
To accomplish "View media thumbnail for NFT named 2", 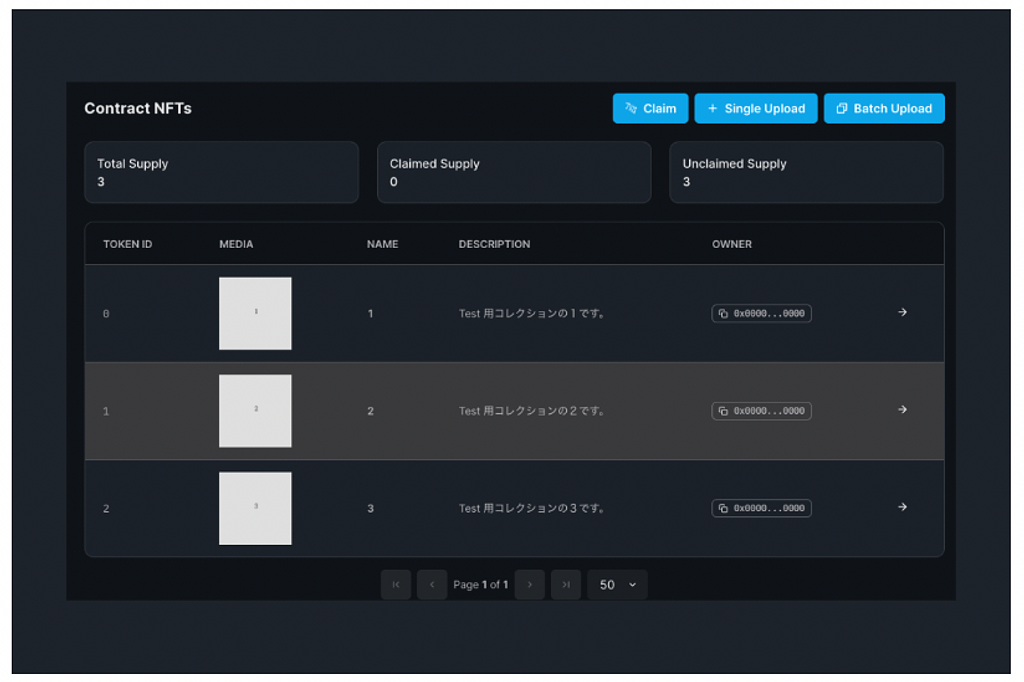I will [255, 411].
